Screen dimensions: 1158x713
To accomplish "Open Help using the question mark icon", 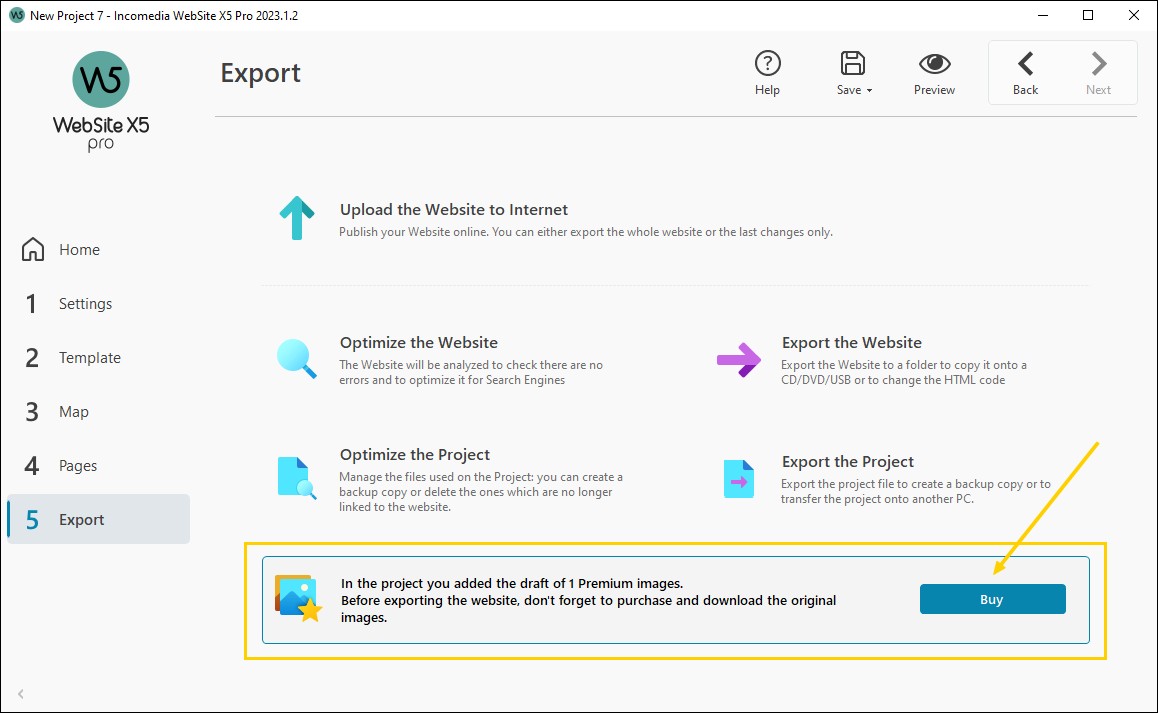I will pos(768,62).
